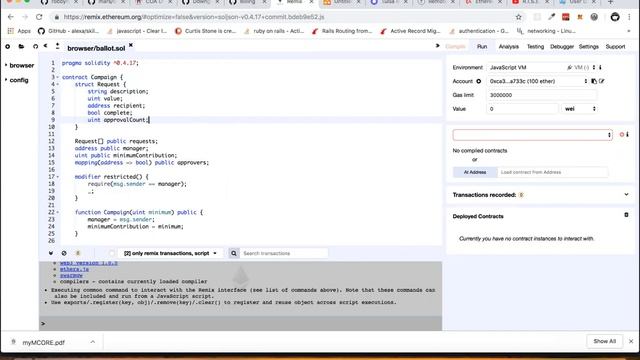640x360 pixels.
Task: Close the browser/ballot.sol editor tab
Action: click(x=131, y=45)
